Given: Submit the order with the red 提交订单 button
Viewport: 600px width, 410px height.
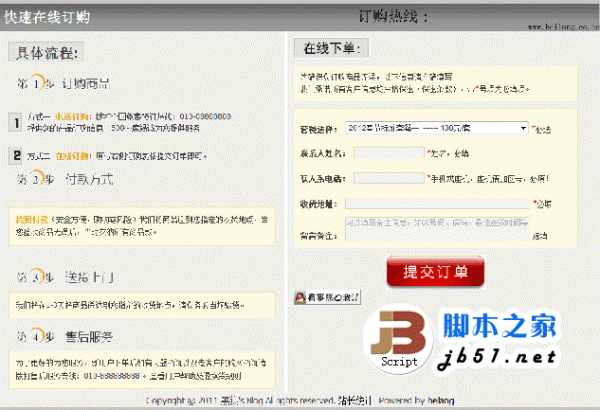Looking at the screenshot, I should coord(435,271).
